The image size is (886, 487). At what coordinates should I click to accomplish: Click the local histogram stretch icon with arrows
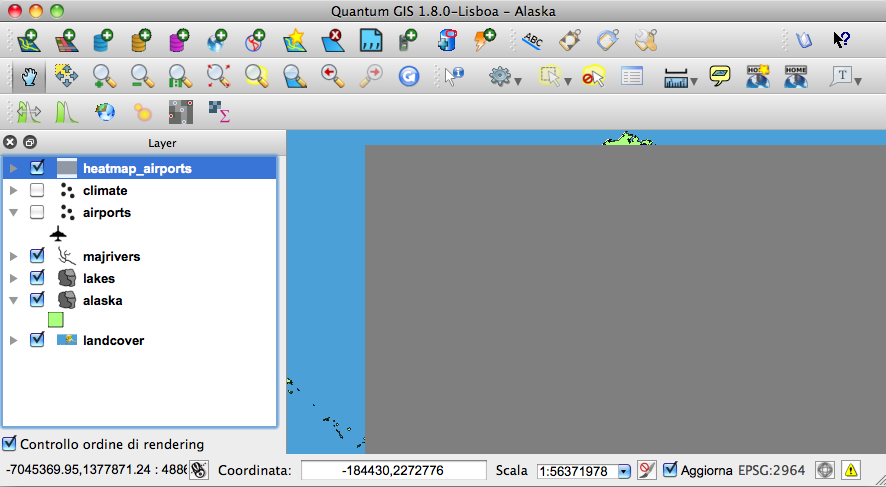pyautogui.click(x=28, y=112)
